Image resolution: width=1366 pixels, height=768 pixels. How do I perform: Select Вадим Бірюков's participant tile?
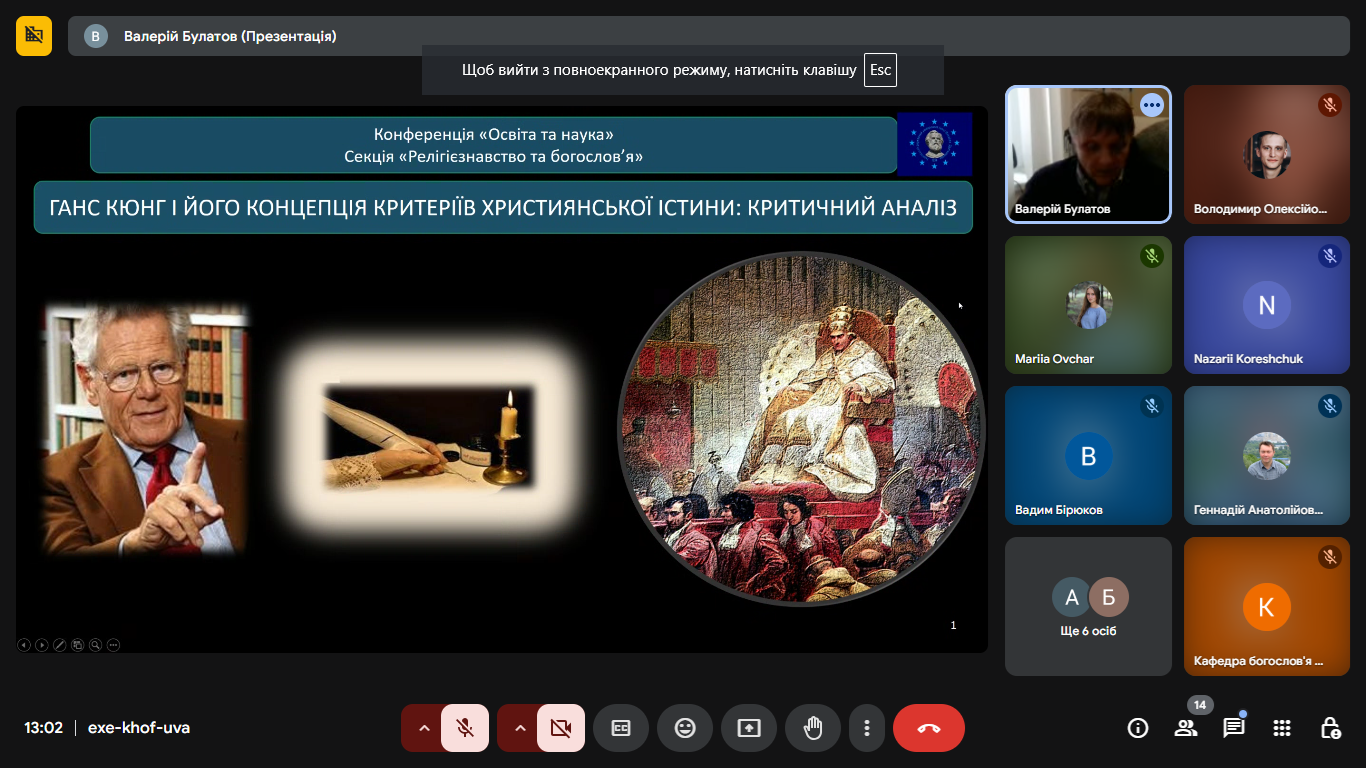[x=1088, y=455]
